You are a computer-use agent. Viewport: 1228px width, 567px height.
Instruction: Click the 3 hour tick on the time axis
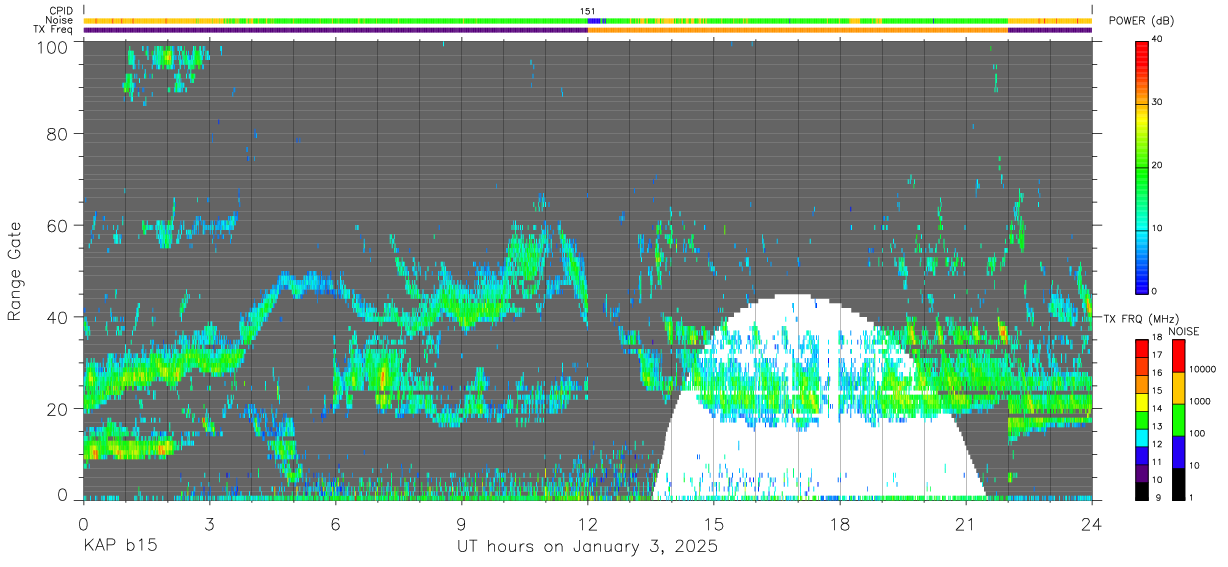(x=210, y=523)
